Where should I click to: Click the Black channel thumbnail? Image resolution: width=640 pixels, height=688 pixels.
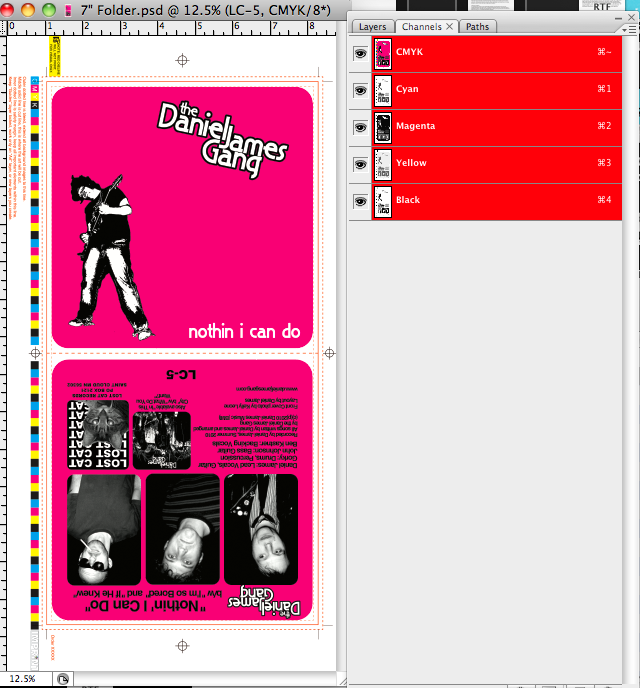(x=381, y=201)
